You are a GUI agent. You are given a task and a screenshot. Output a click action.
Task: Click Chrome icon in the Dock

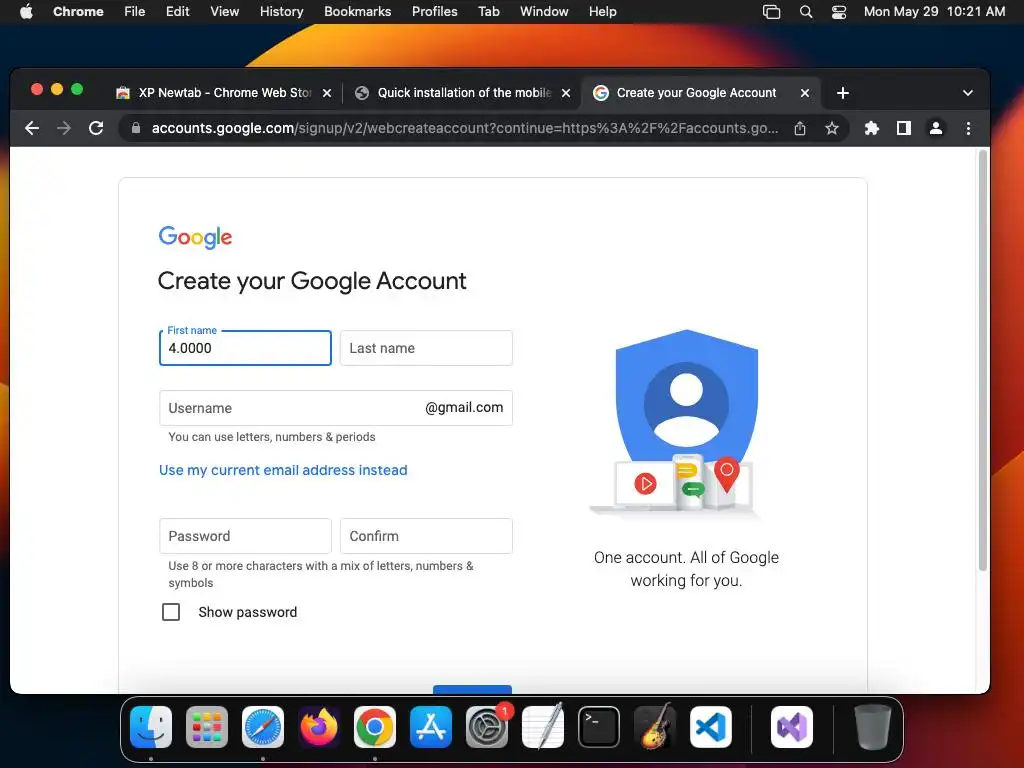(375, 727)
